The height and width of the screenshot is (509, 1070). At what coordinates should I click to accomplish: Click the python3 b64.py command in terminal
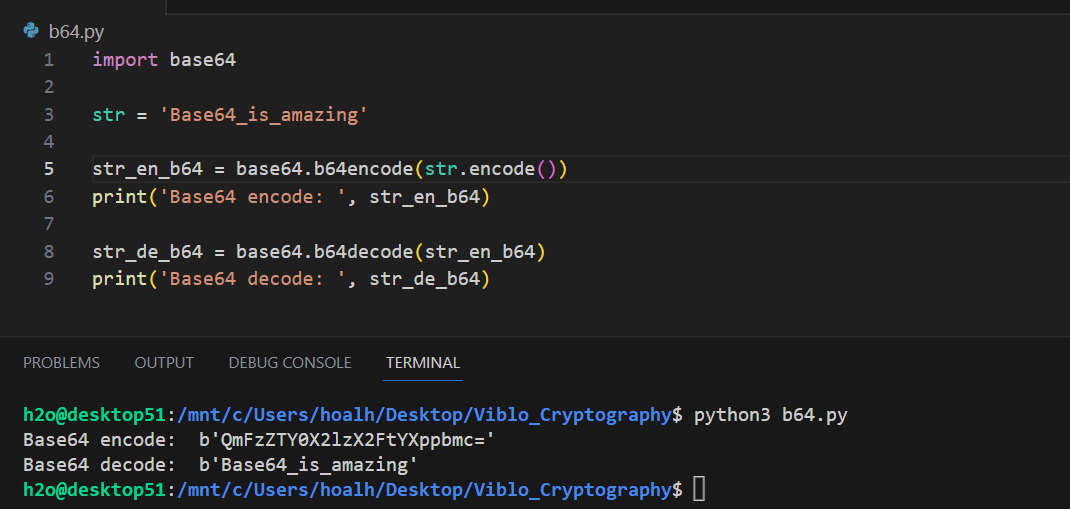coord(770,414)
